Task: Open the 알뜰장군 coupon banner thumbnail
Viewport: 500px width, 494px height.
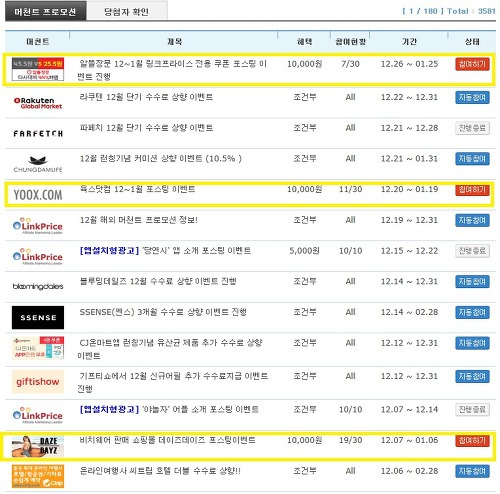Action: [38, 69]
